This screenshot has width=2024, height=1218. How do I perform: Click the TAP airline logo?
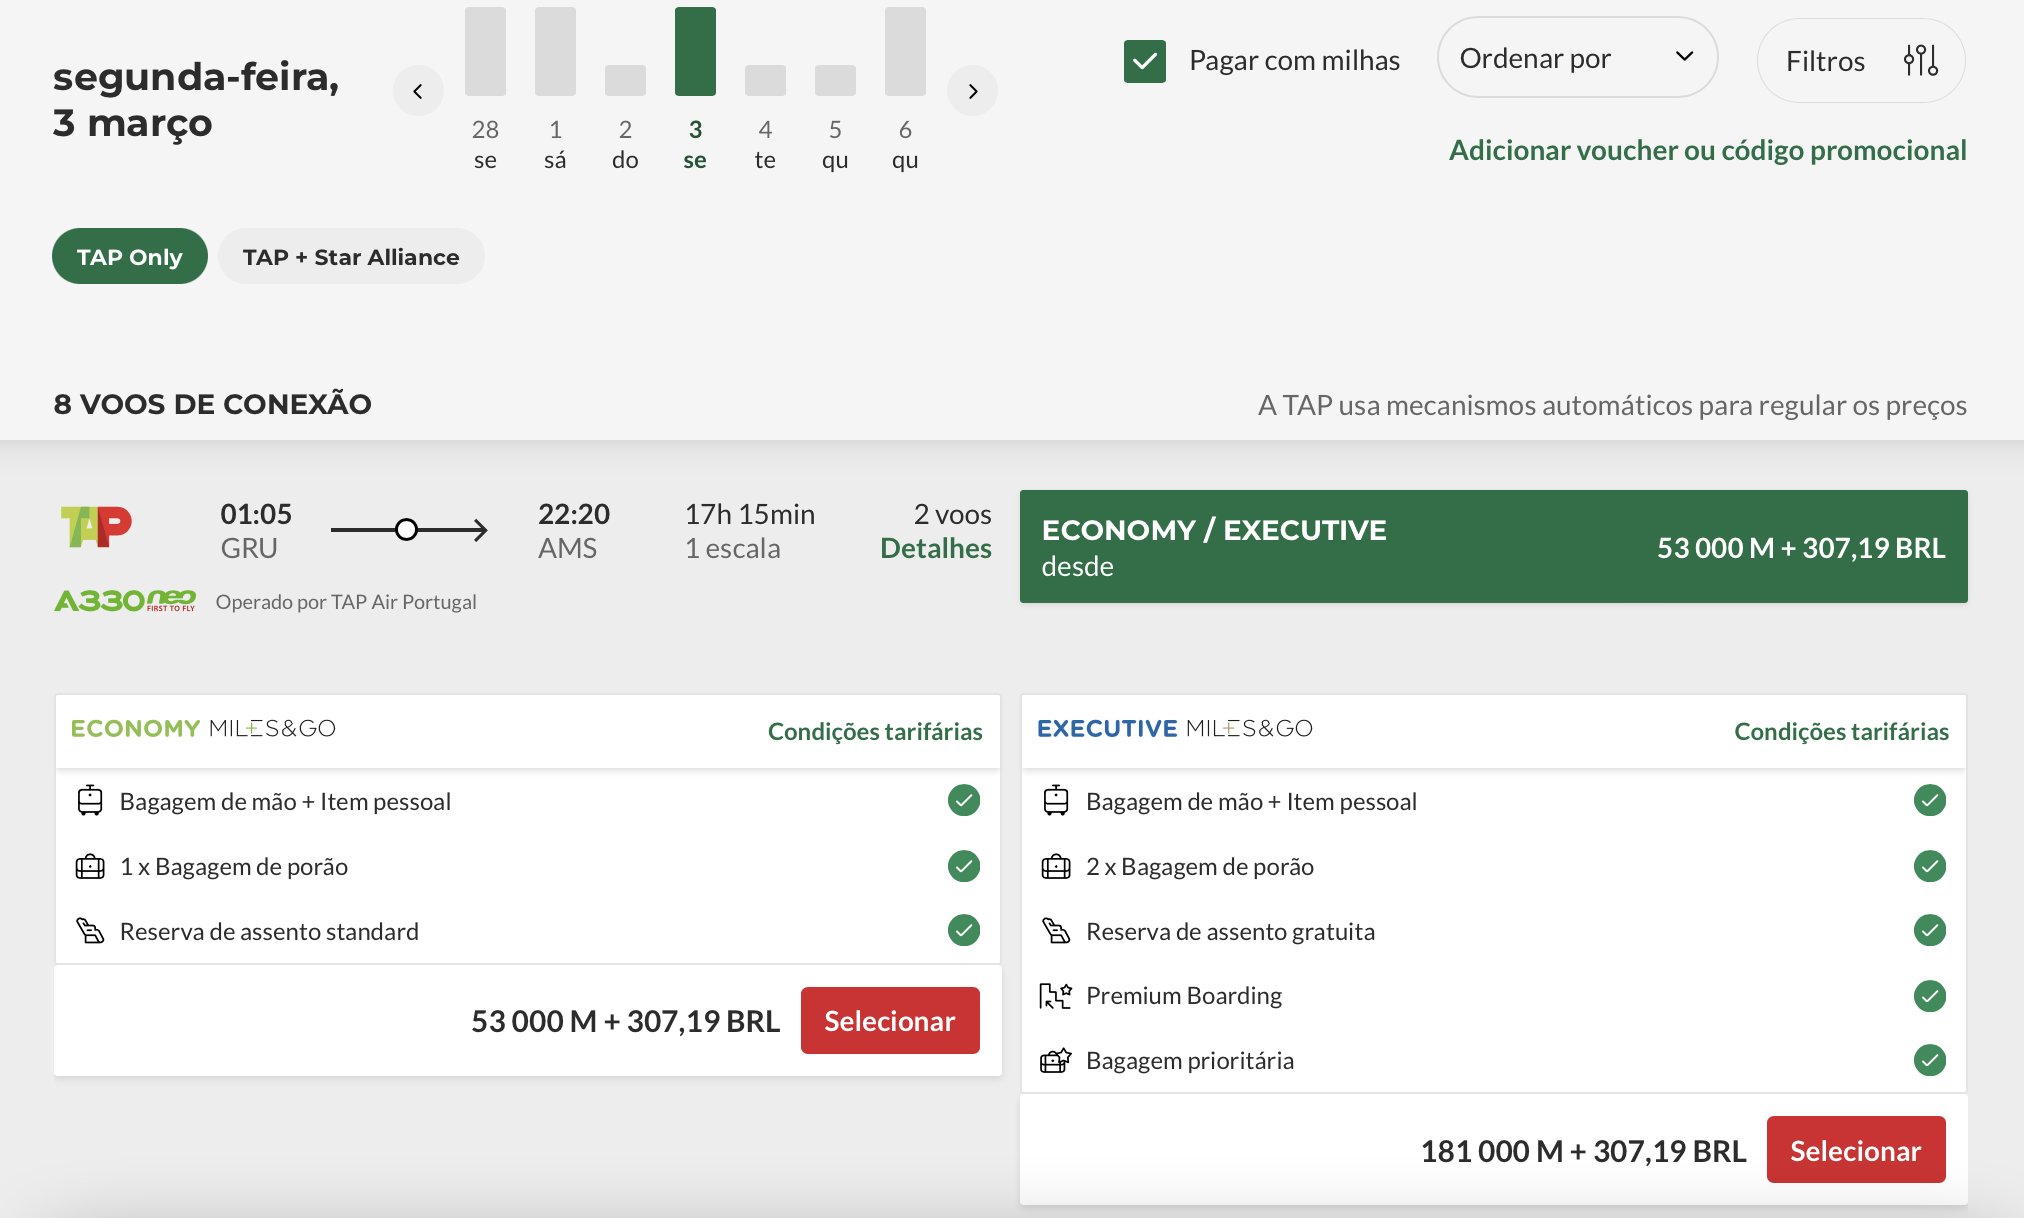(96, 526)
